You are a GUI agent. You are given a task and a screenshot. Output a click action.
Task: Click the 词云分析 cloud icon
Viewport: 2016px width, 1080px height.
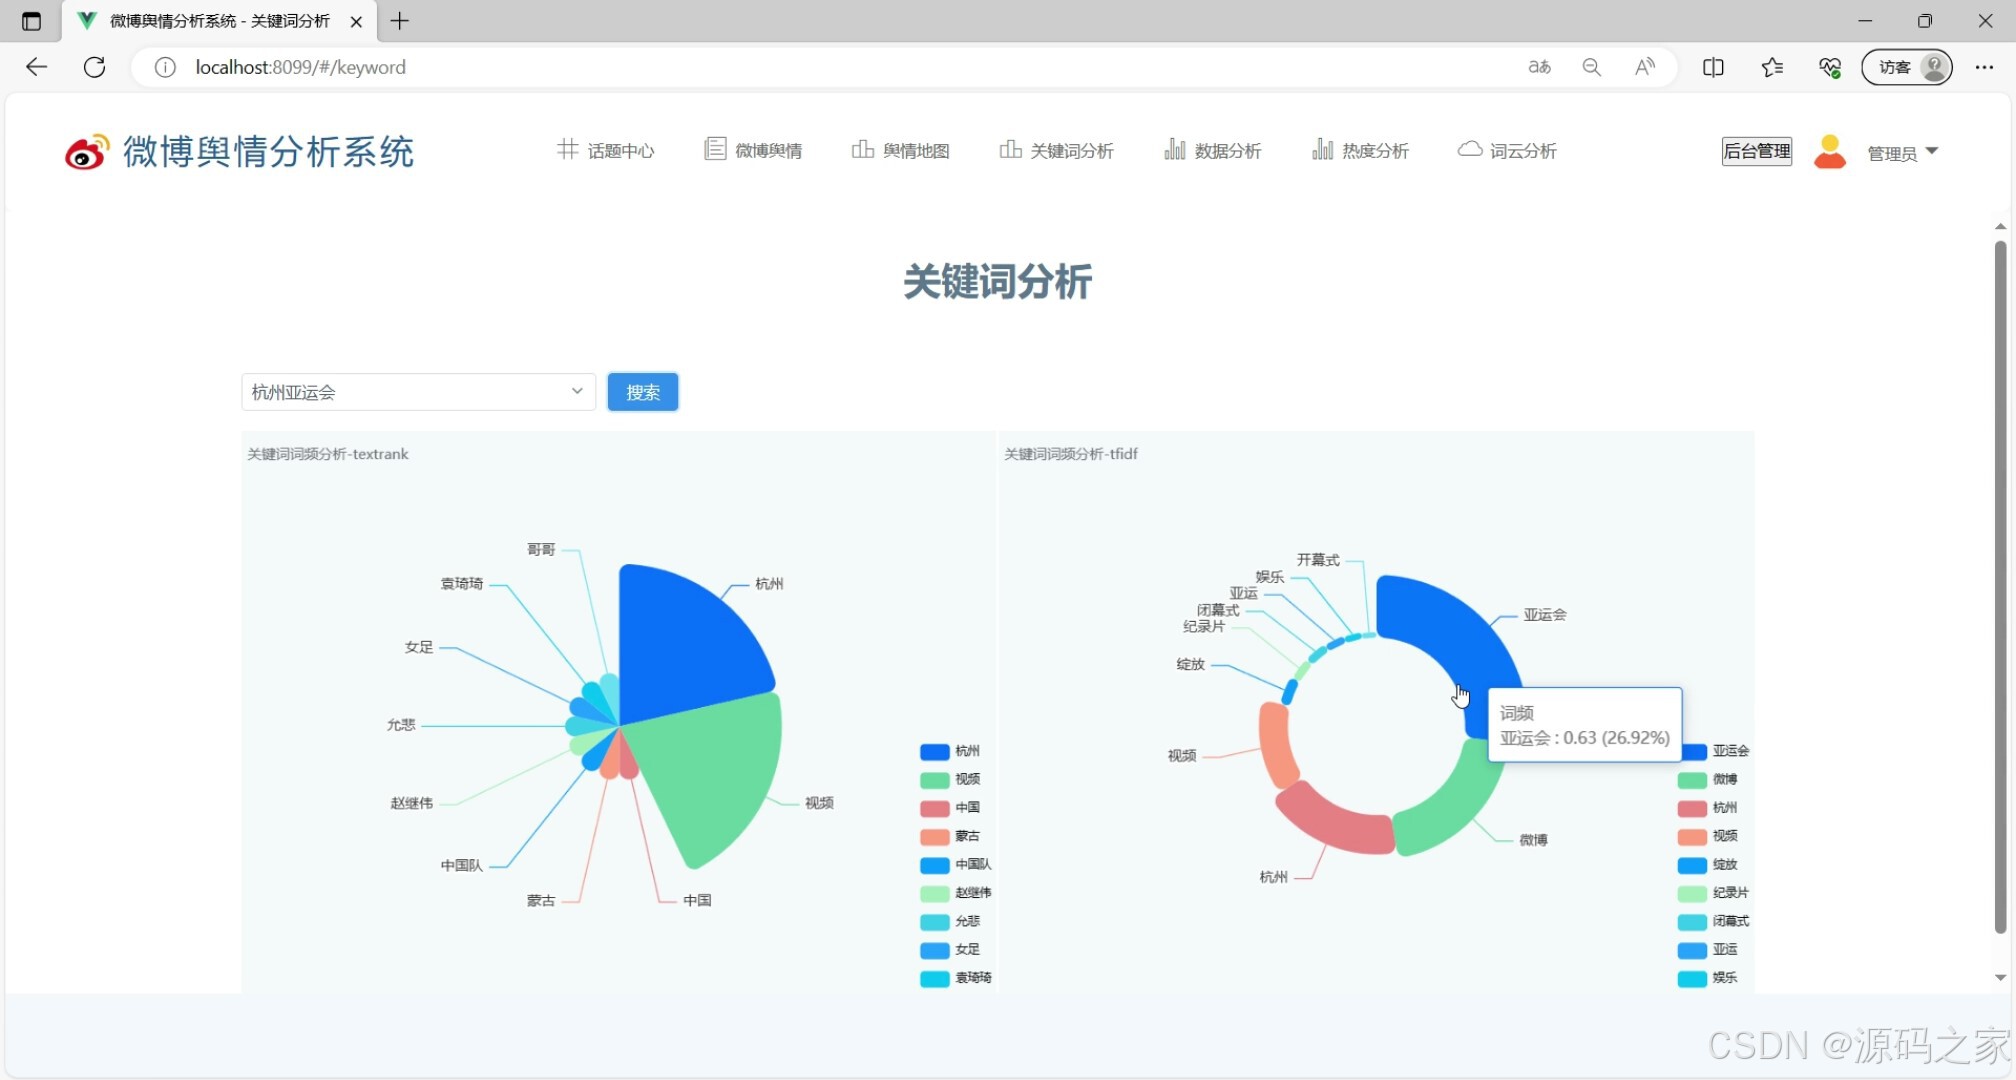[x=1469, y=149]
